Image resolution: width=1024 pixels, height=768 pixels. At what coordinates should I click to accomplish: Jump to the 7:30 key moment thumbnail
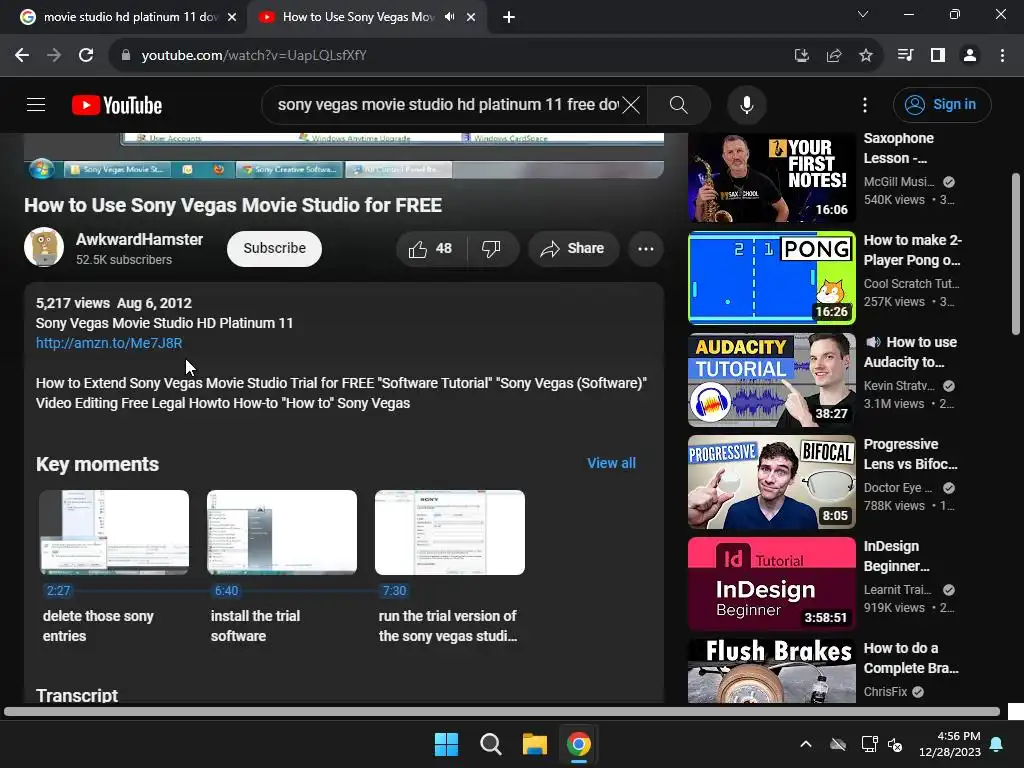(x=450, y=533)
